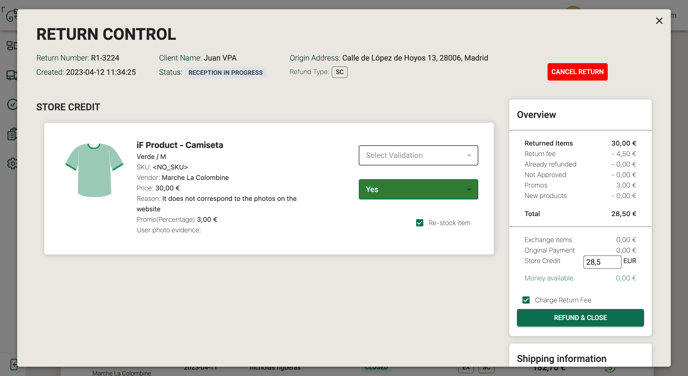Open the green Yes dropdown
The width and height of the screenshot is (688, 376).
tap(418, 189)
